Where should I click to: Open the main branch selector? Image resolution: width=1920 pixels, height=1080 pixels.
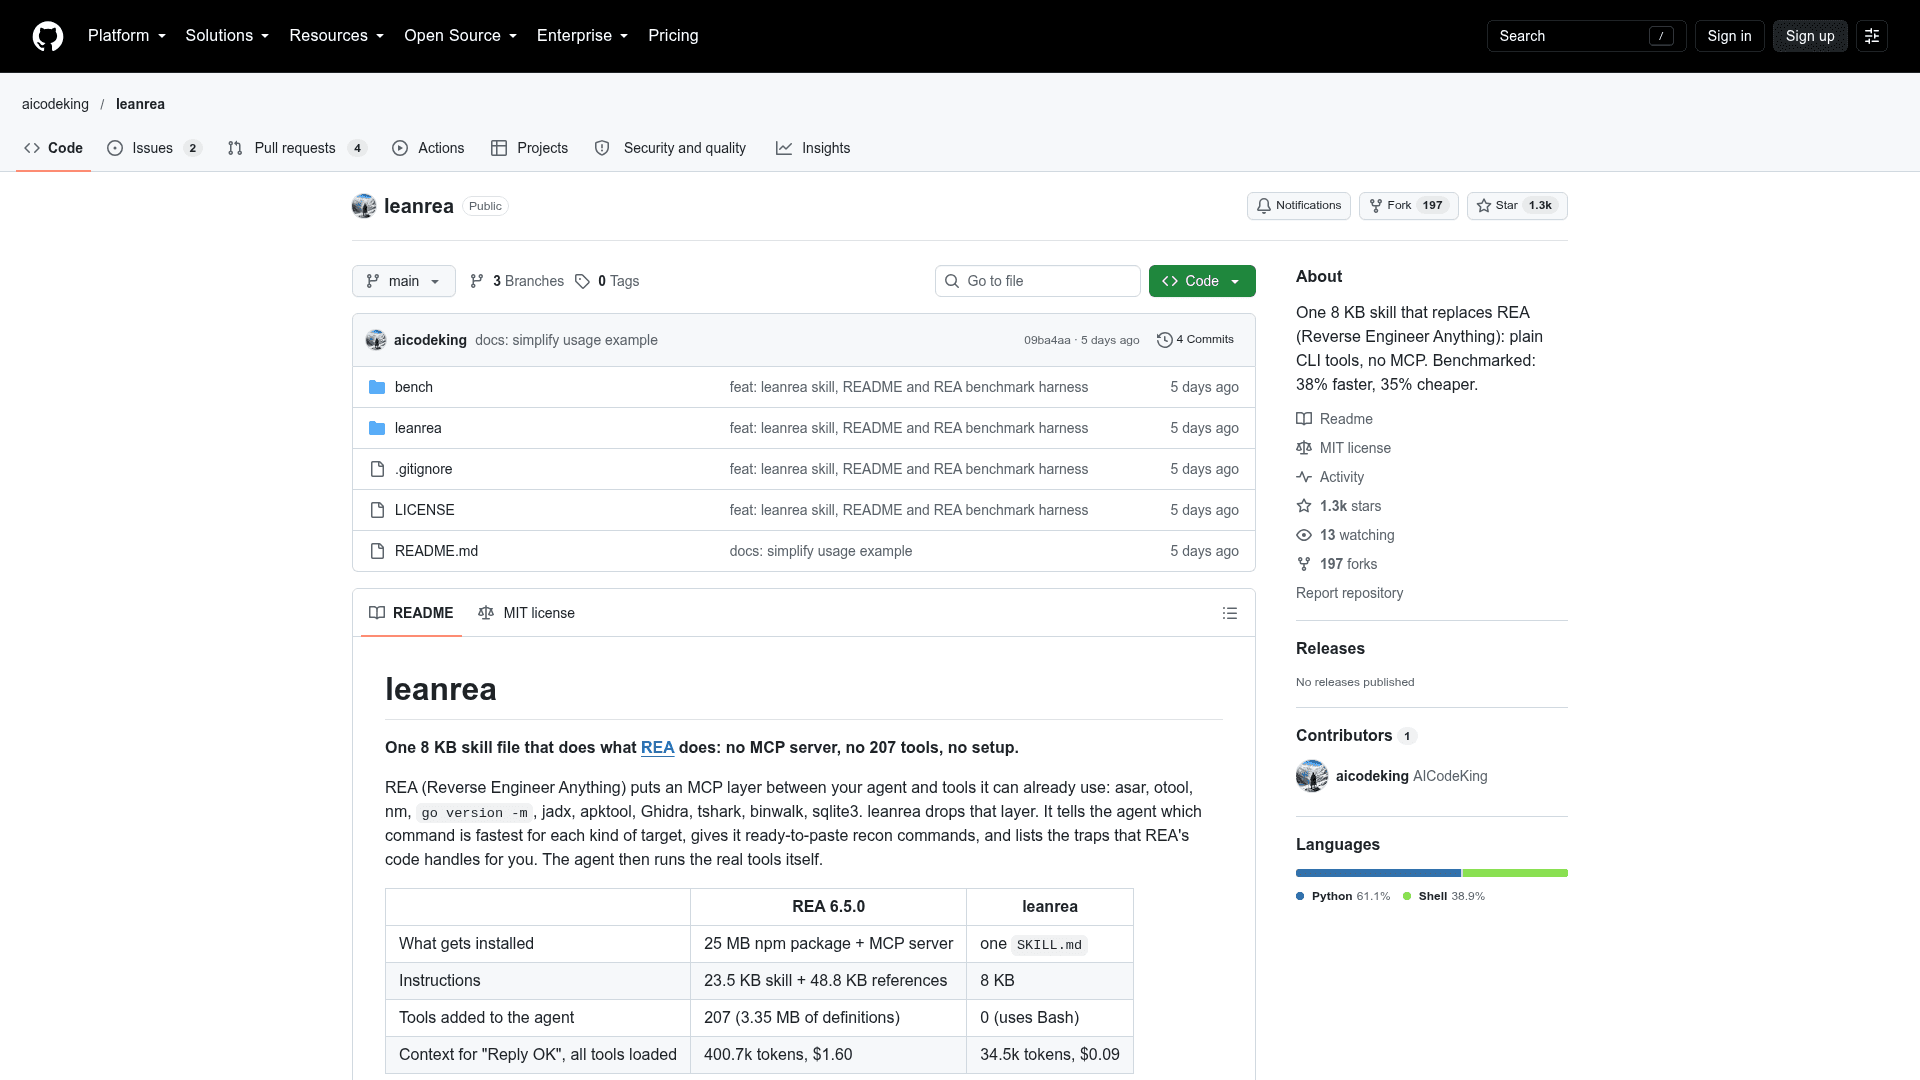coord(404,281)
